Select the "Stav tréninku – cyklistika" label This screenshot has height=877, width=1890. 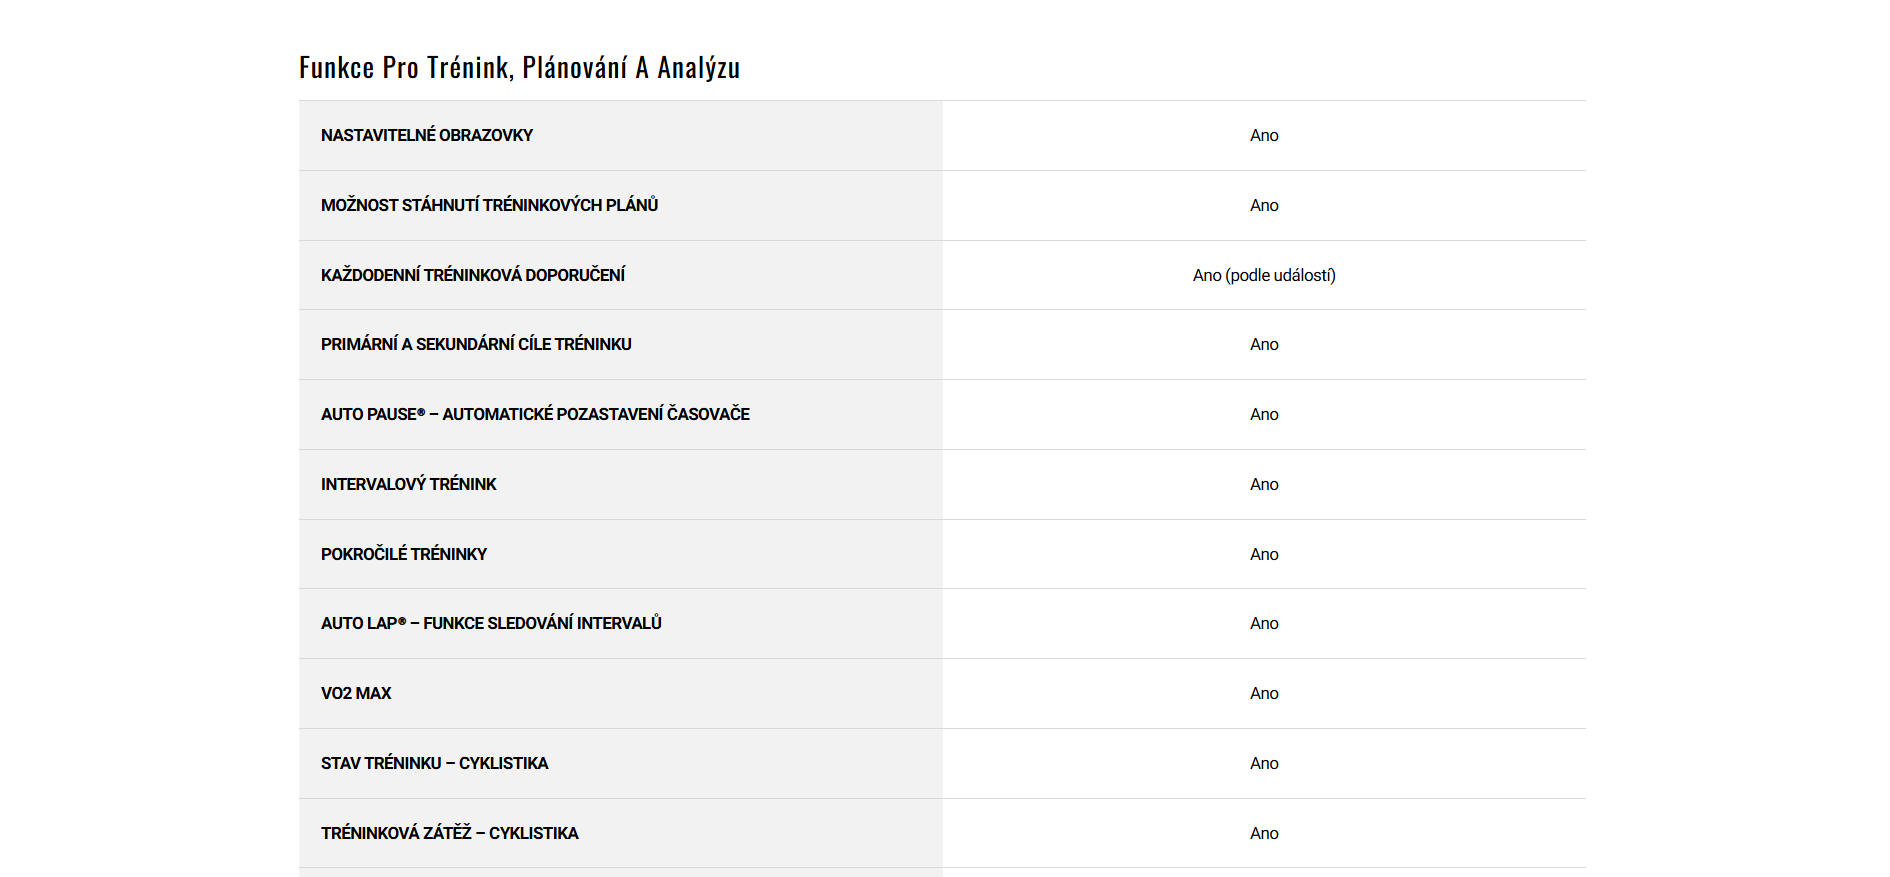[434, 763]
